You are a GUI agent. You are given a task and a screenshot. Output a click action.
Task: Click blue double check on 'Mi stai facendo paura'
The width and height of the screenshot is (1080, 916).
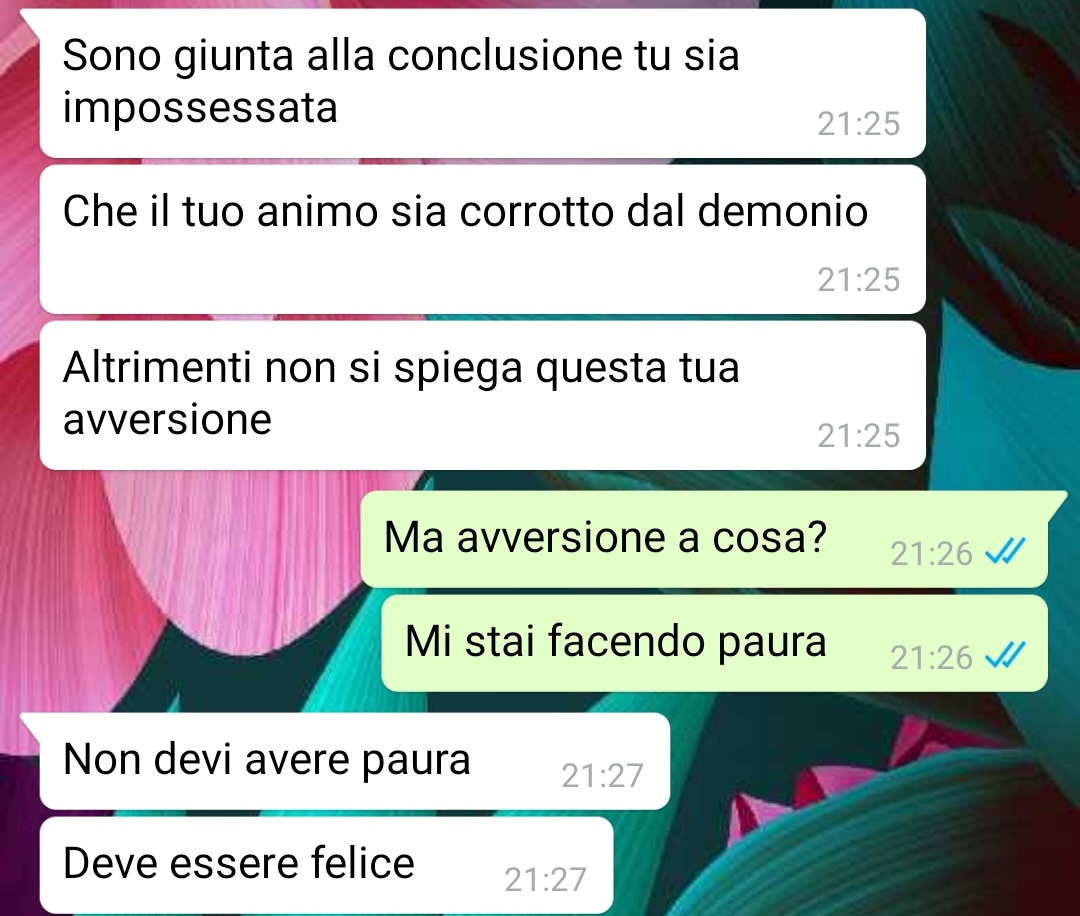point(1006,656)
